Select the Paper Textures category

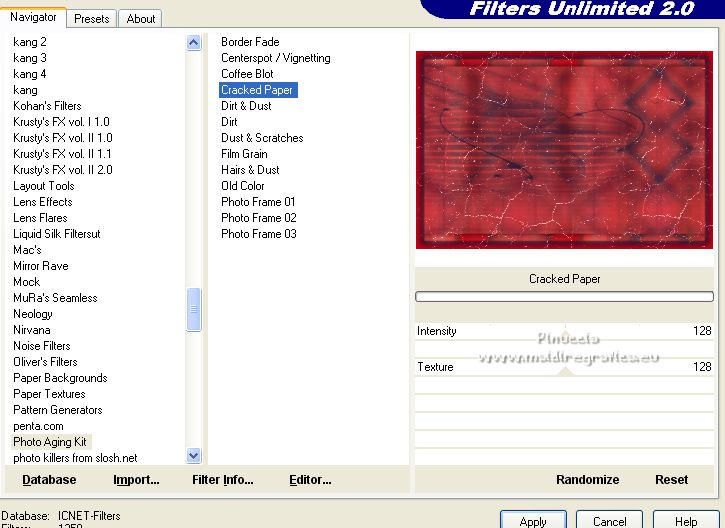pos(49,394)
